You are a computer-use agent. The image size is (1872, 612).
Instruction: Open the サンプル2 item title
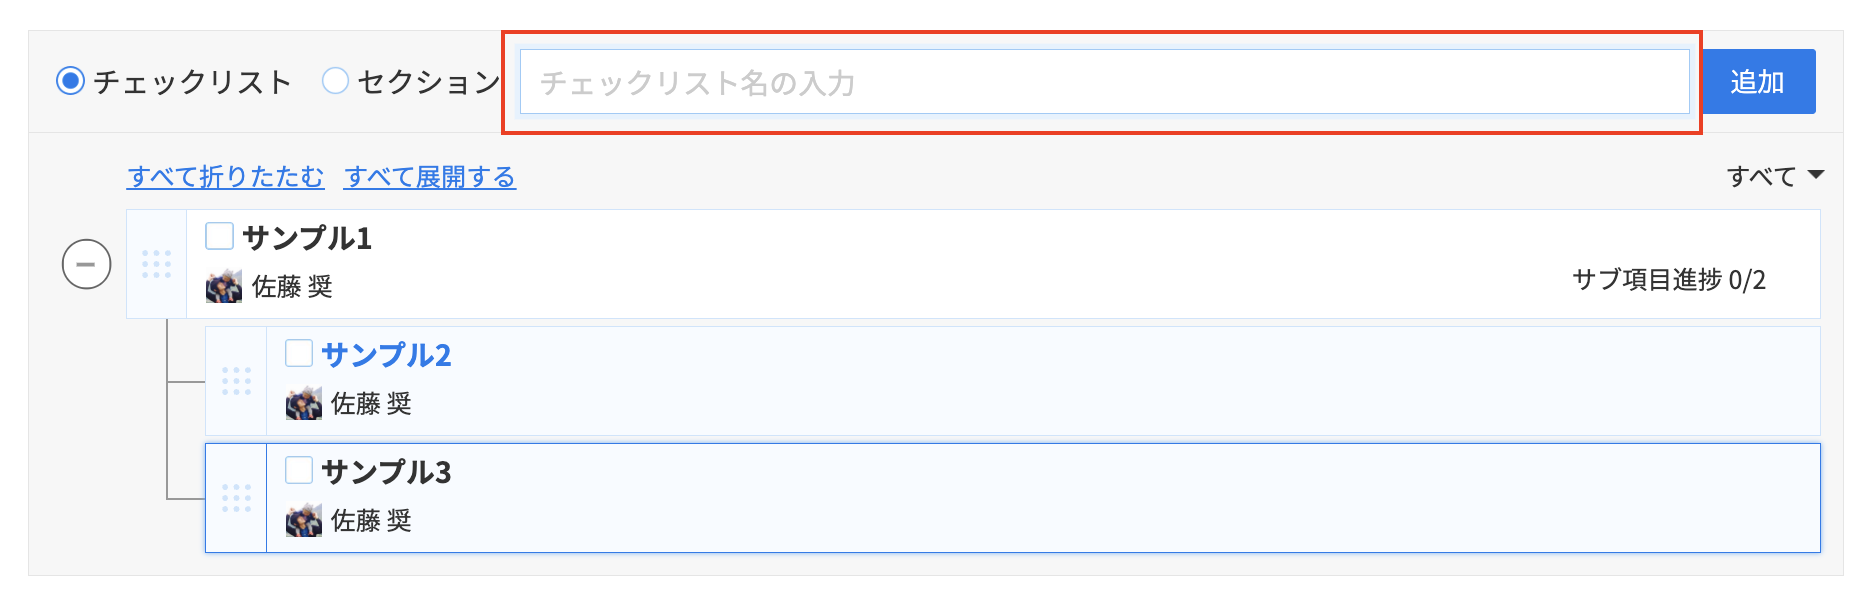tap(386, 355)
